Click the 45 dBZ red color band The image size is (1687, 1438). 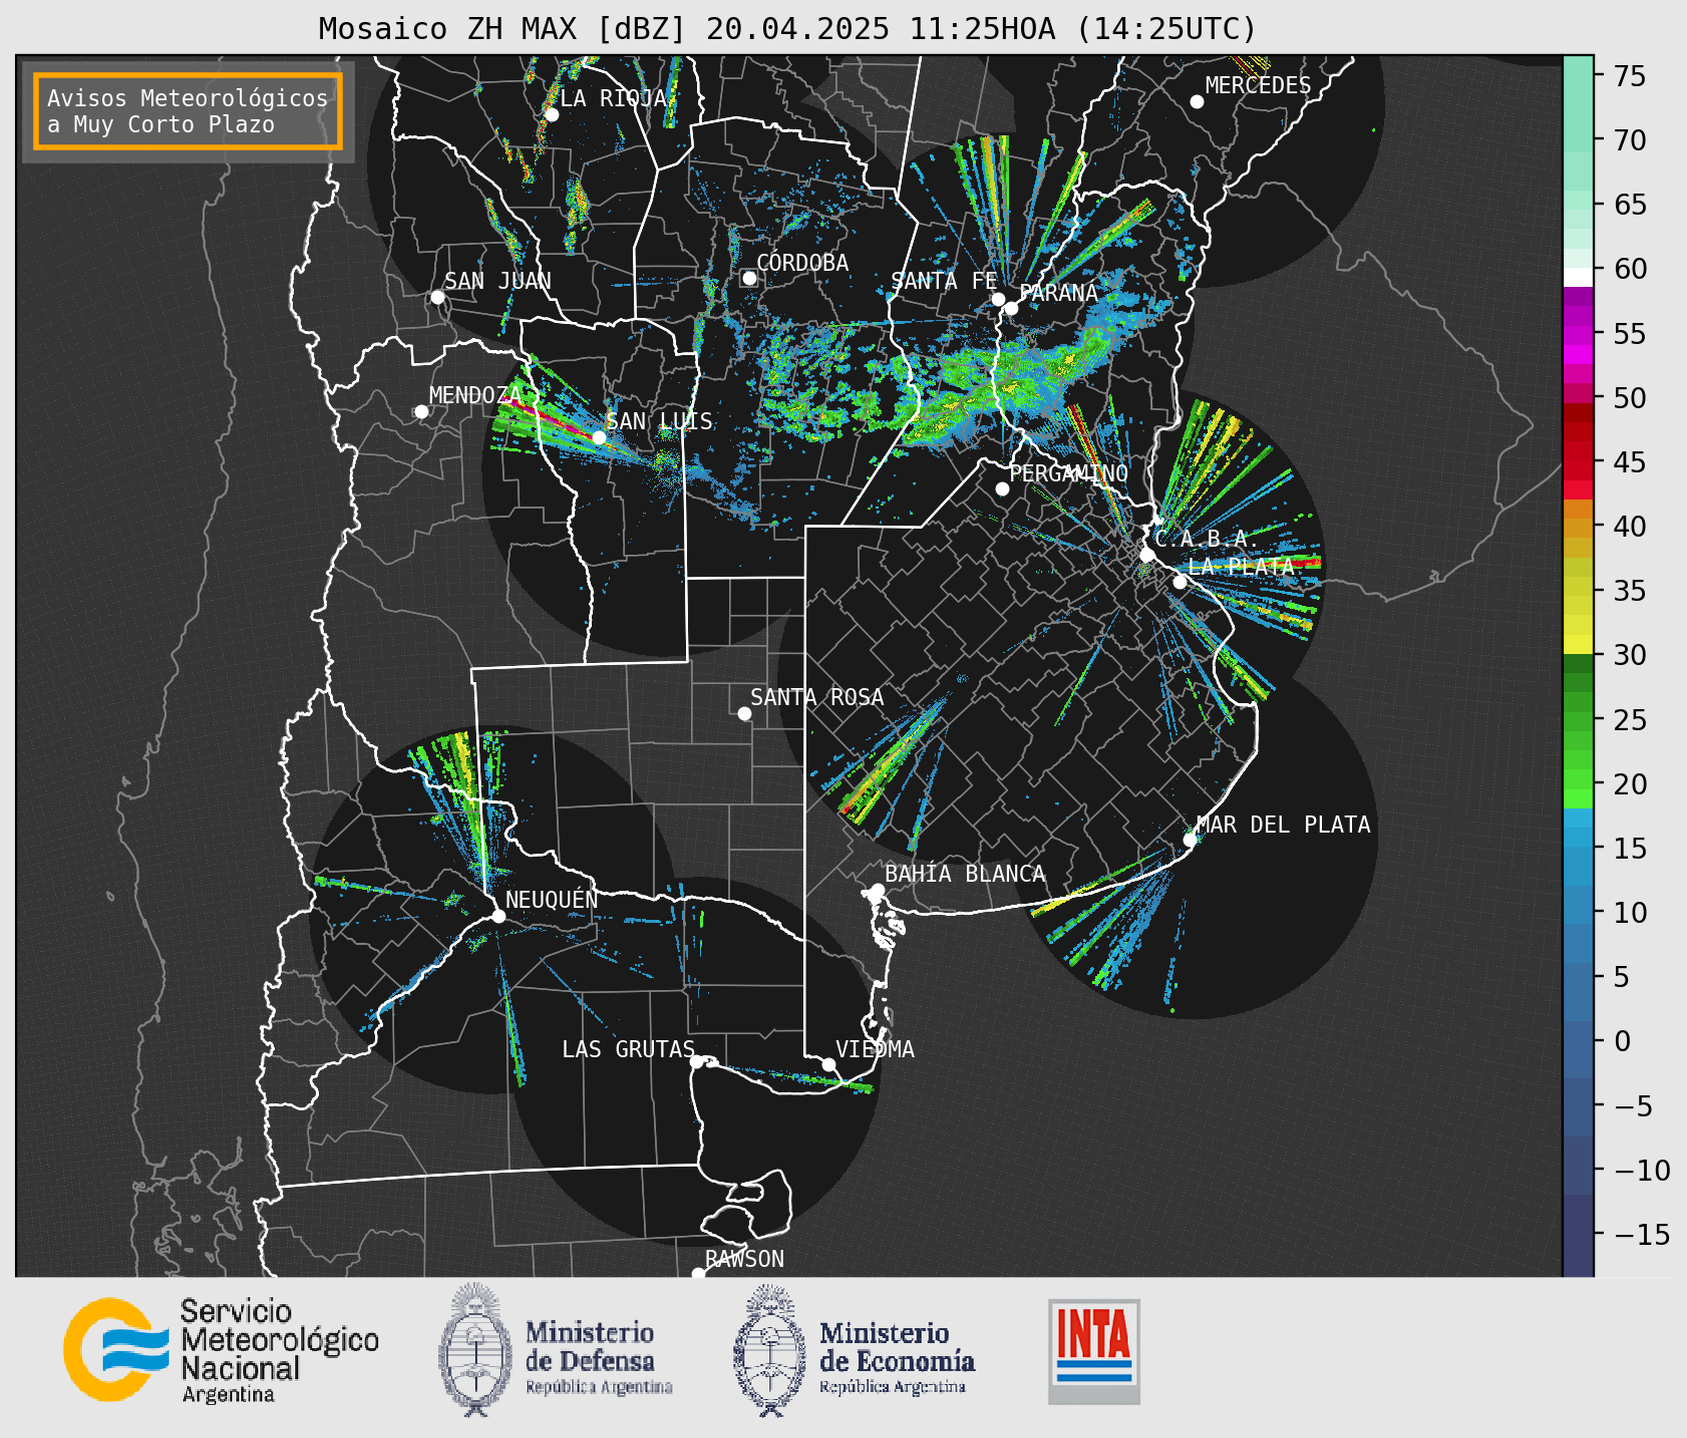click(1578, 462)
